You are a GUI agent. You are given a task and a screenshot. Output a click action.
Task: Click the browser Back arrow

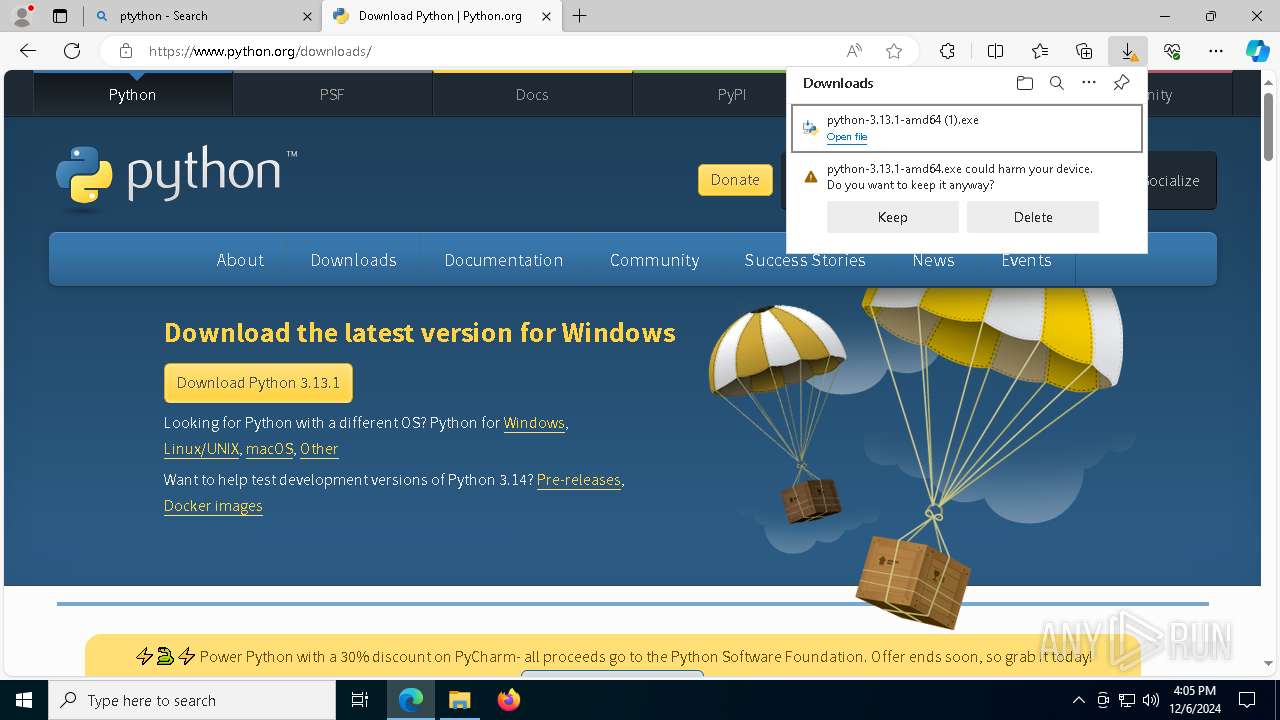click(28, 51)
